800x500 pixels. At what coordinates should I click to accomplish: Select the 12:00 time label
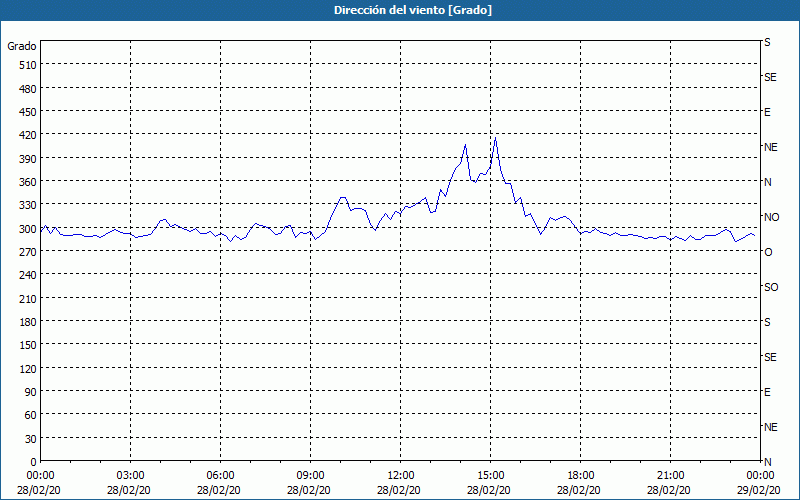(399, 483)
